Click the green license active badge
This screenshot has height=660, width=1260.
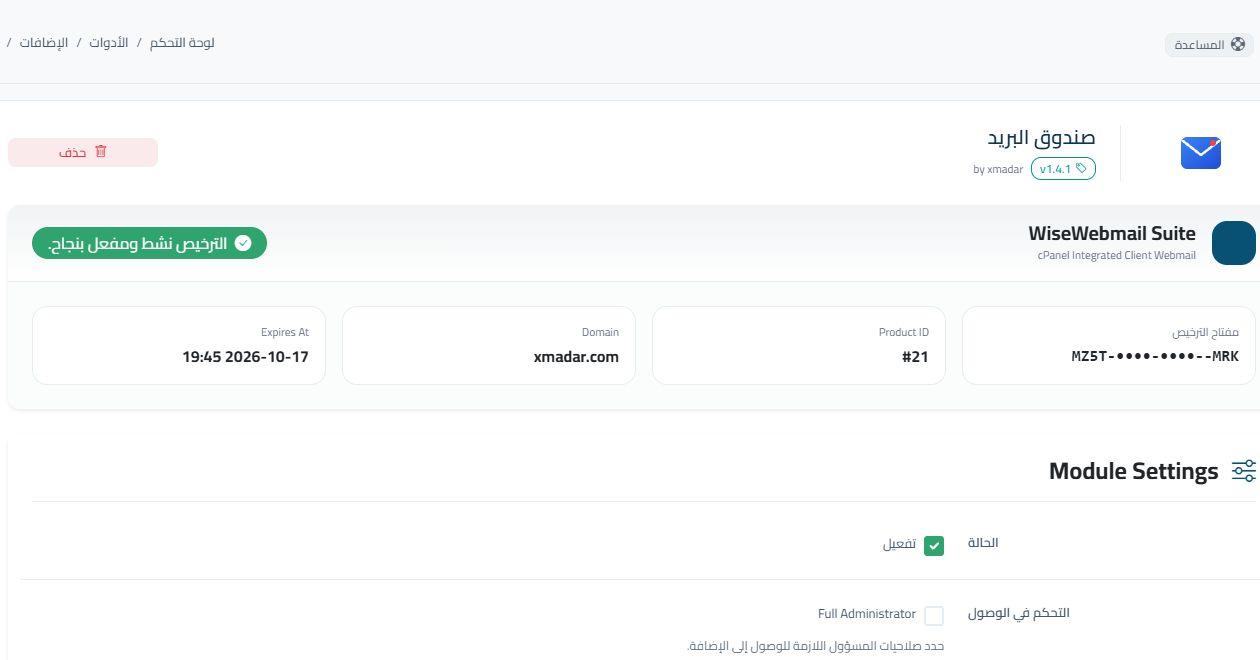149,243
